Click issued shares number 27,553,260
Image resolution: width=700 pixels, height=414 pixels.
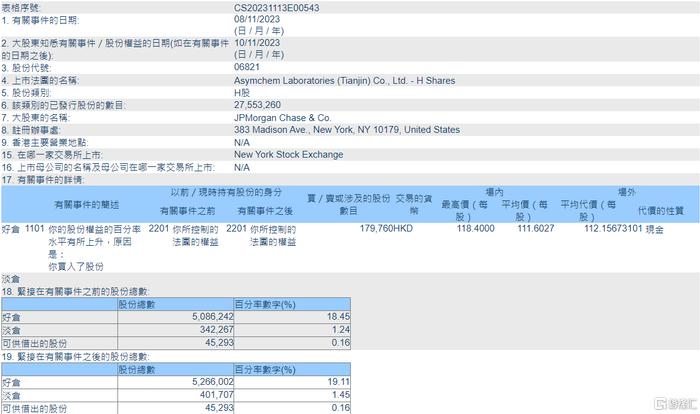(257, 105)
